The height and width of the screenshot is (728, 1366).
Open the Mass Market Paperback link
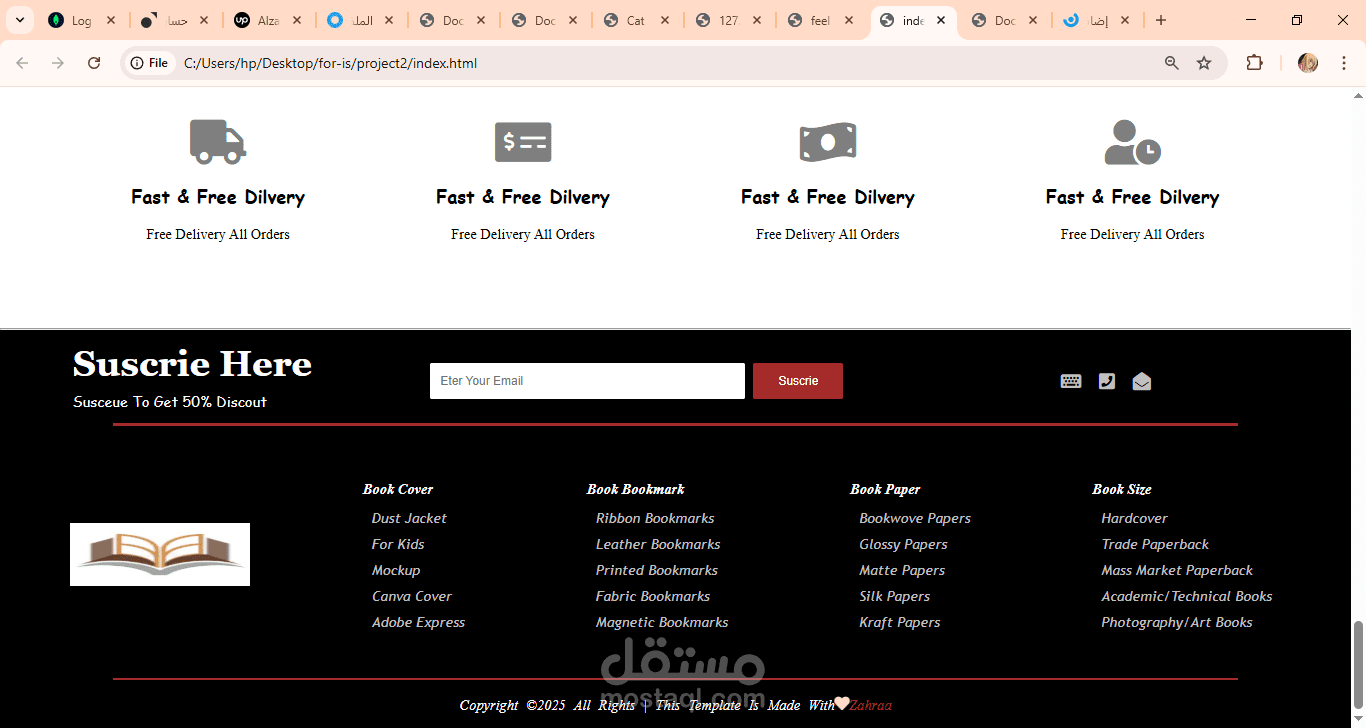1177,570
